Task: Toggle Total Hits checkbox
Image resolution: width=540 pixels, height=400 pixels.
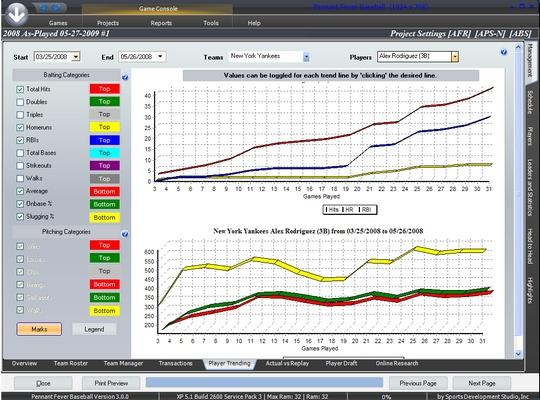Action: pos(20,90)
